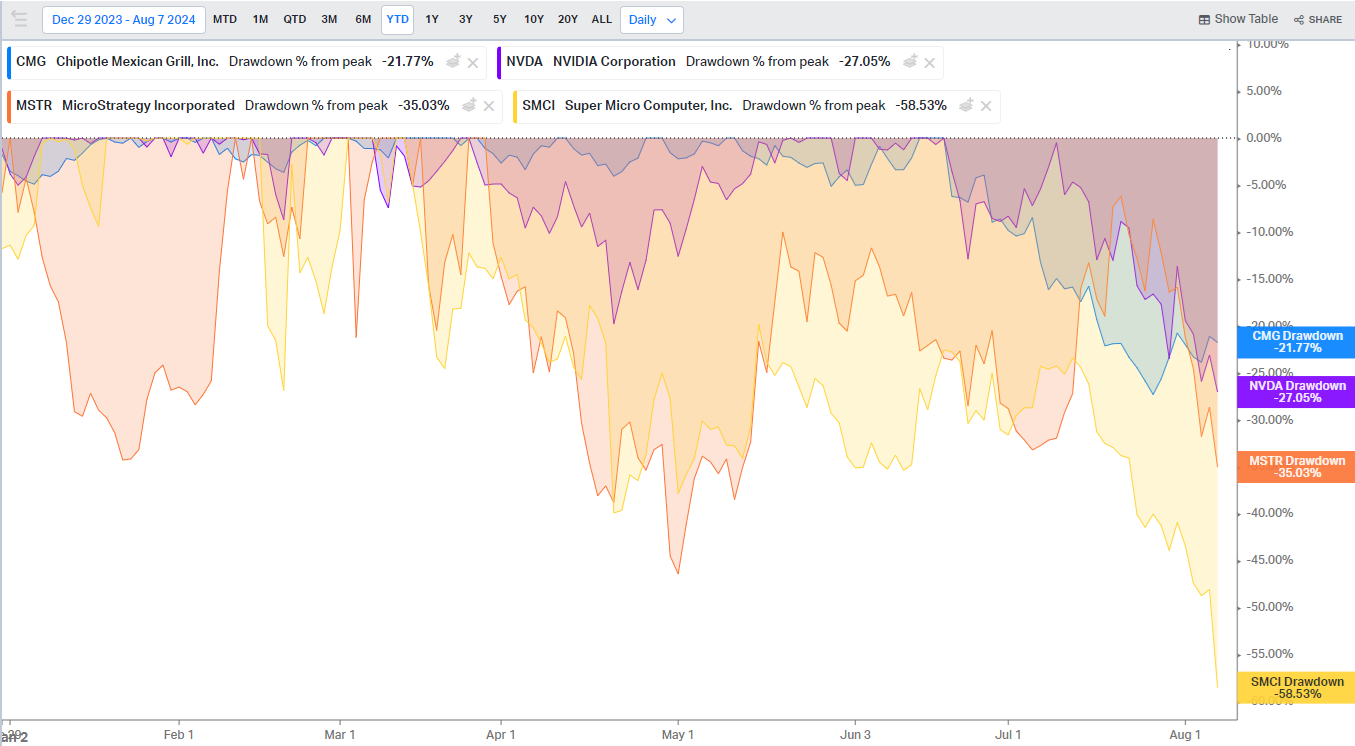Image resolution: width=1355 pixels, height=746 pixels.
Task: Click the orange MSTR color bar
Action: click(x=8, y=106)
